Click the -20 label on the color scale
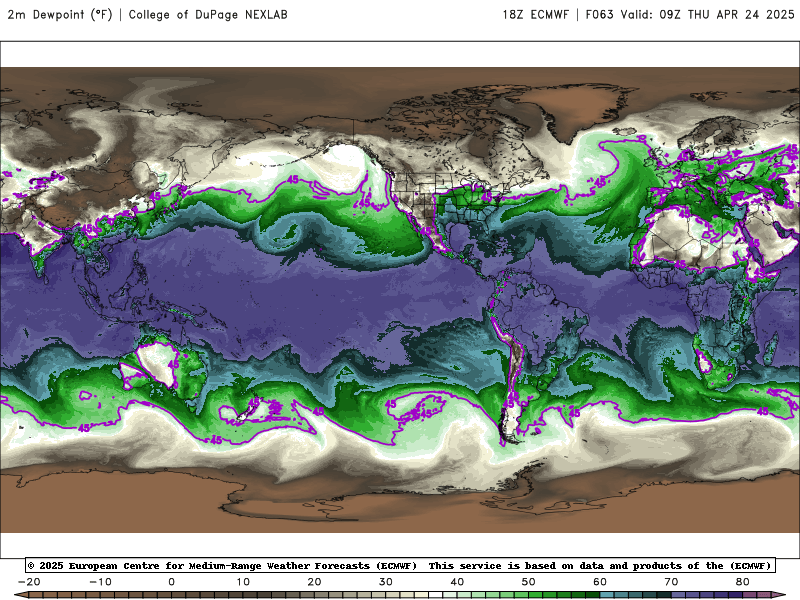800x600 pixels. (x=29, y=582)
